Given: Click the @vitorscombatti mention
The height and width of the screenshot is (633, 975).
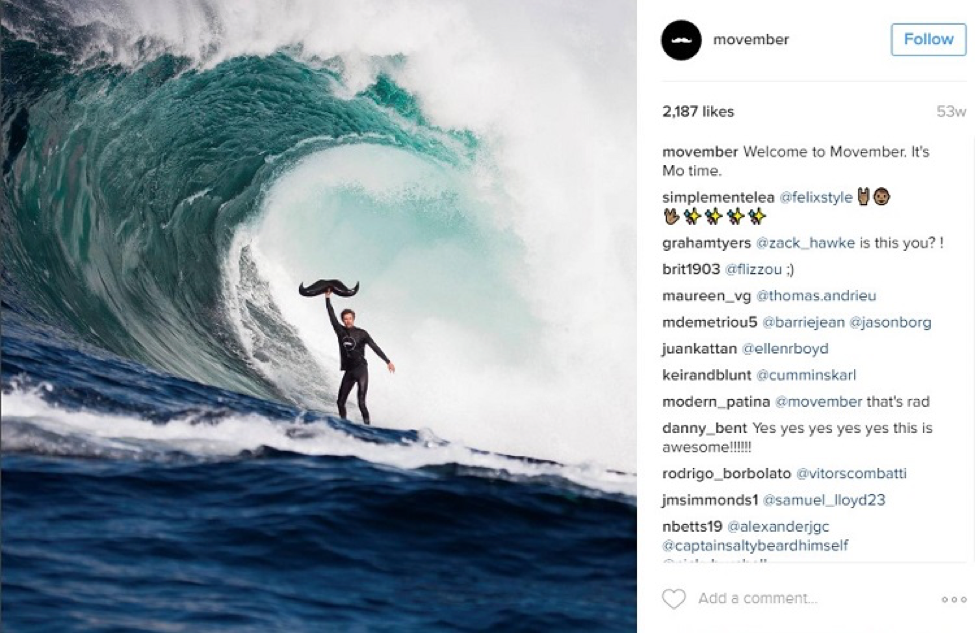Looking at the screenshot, I should pyautogui.click(x=851, y=473).
